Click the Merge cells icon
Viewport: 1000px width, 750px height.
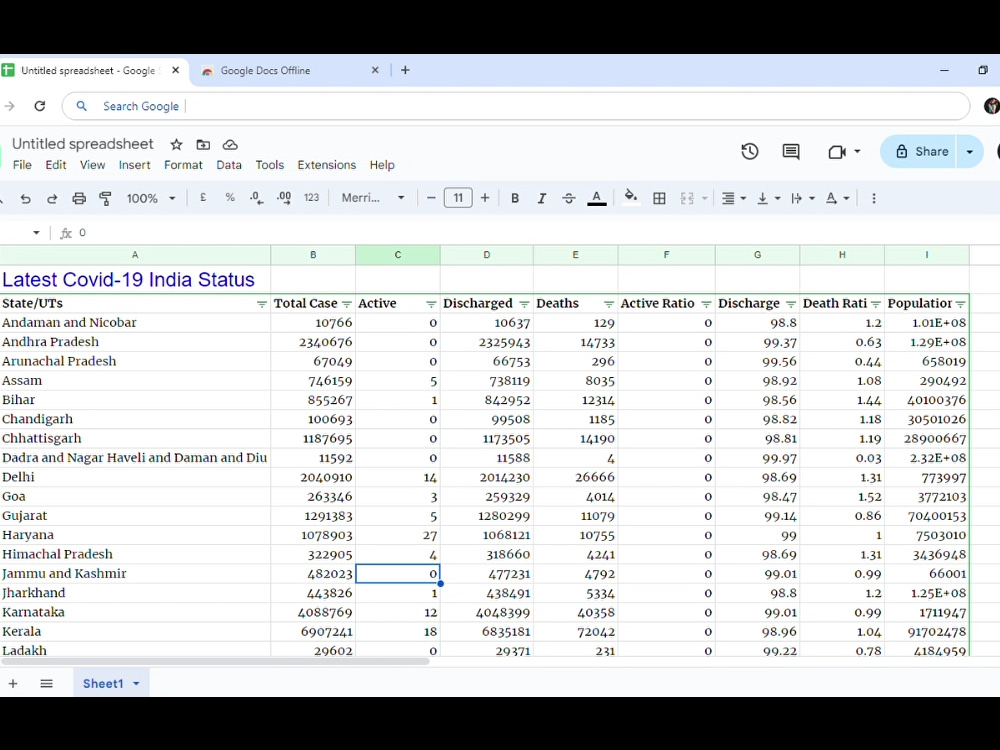687,198
